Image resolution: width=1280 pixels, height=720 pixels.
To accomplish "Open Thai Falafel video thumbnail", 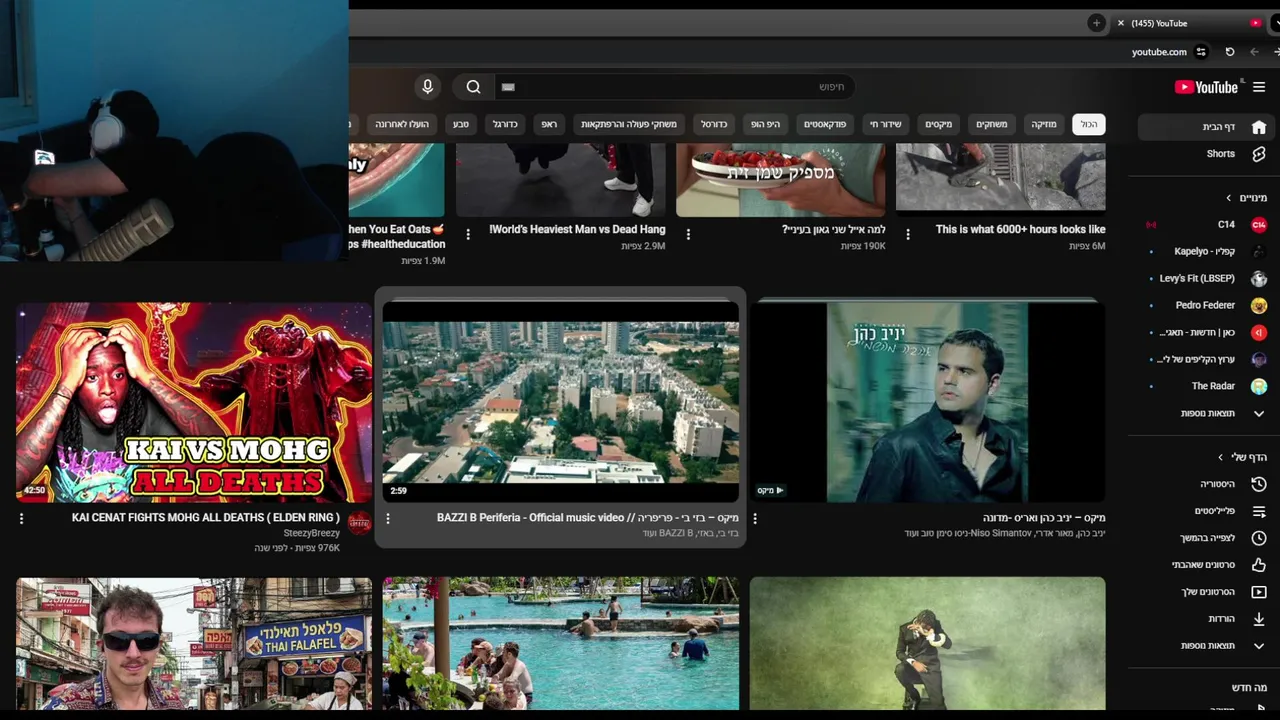I will pos(194,643).
